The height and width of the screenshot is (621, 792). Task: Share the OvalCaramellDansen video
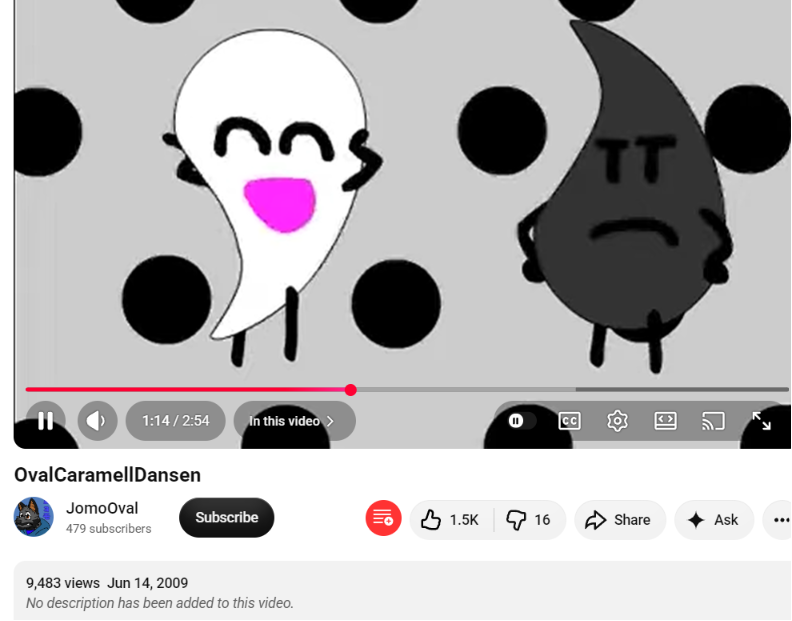coord(620,519)
